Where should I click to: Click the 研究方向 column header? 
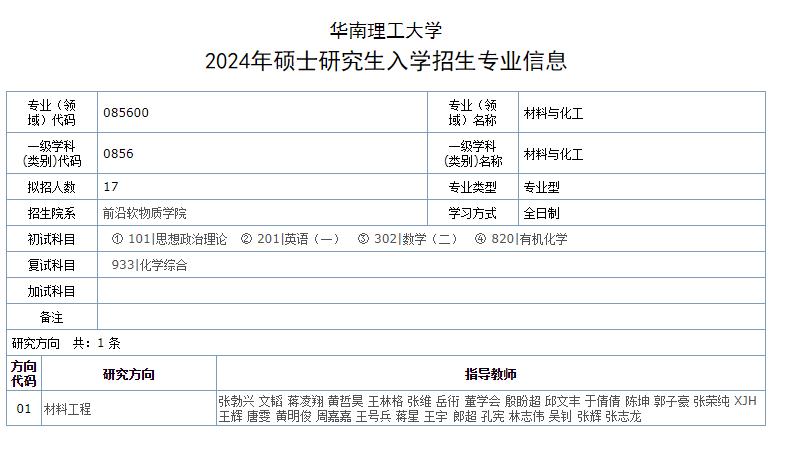click(129, 374)
